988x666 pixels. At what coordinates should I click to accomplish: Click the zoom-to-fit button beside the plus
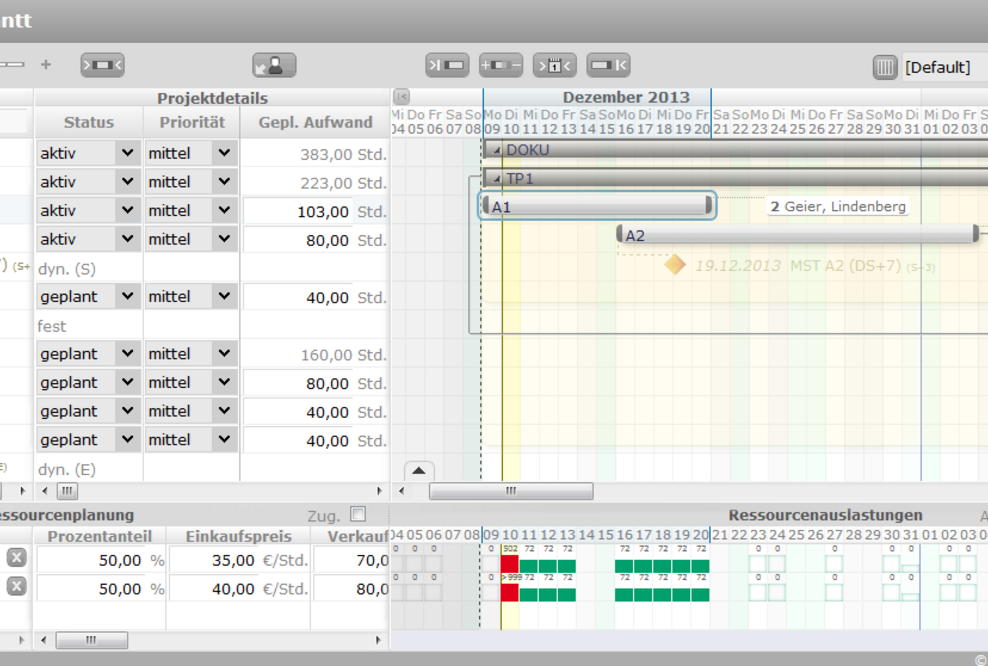102,66
